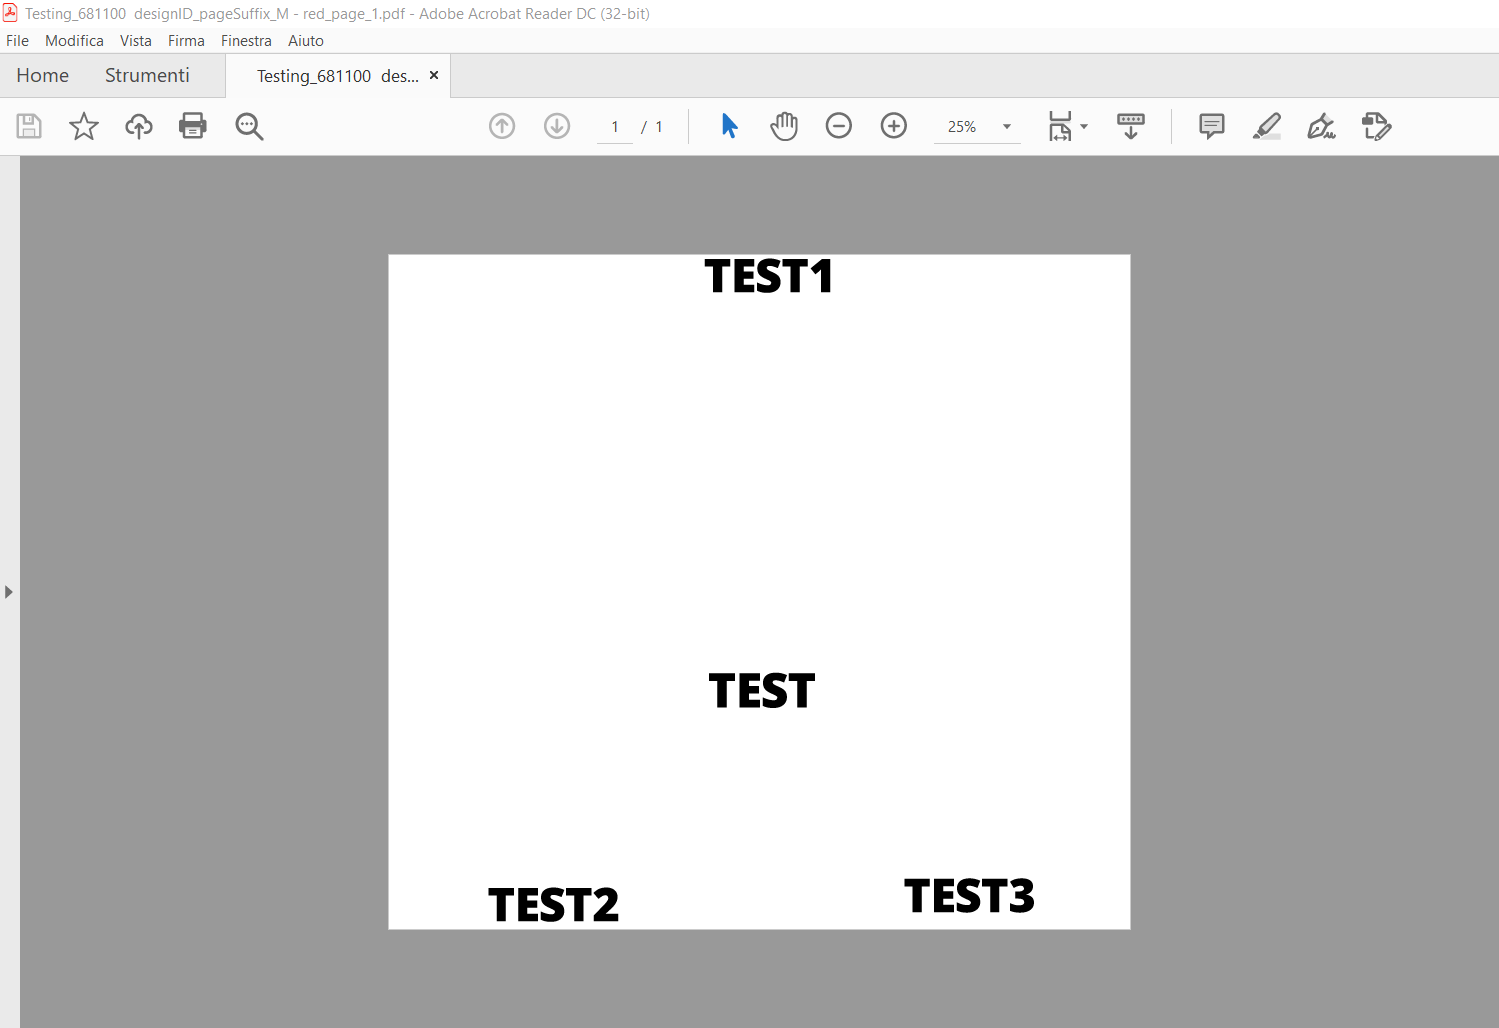The height and width of the screenshot is (1028, 1499).
Task: Go to next page arrow
Action: point(557,126)
